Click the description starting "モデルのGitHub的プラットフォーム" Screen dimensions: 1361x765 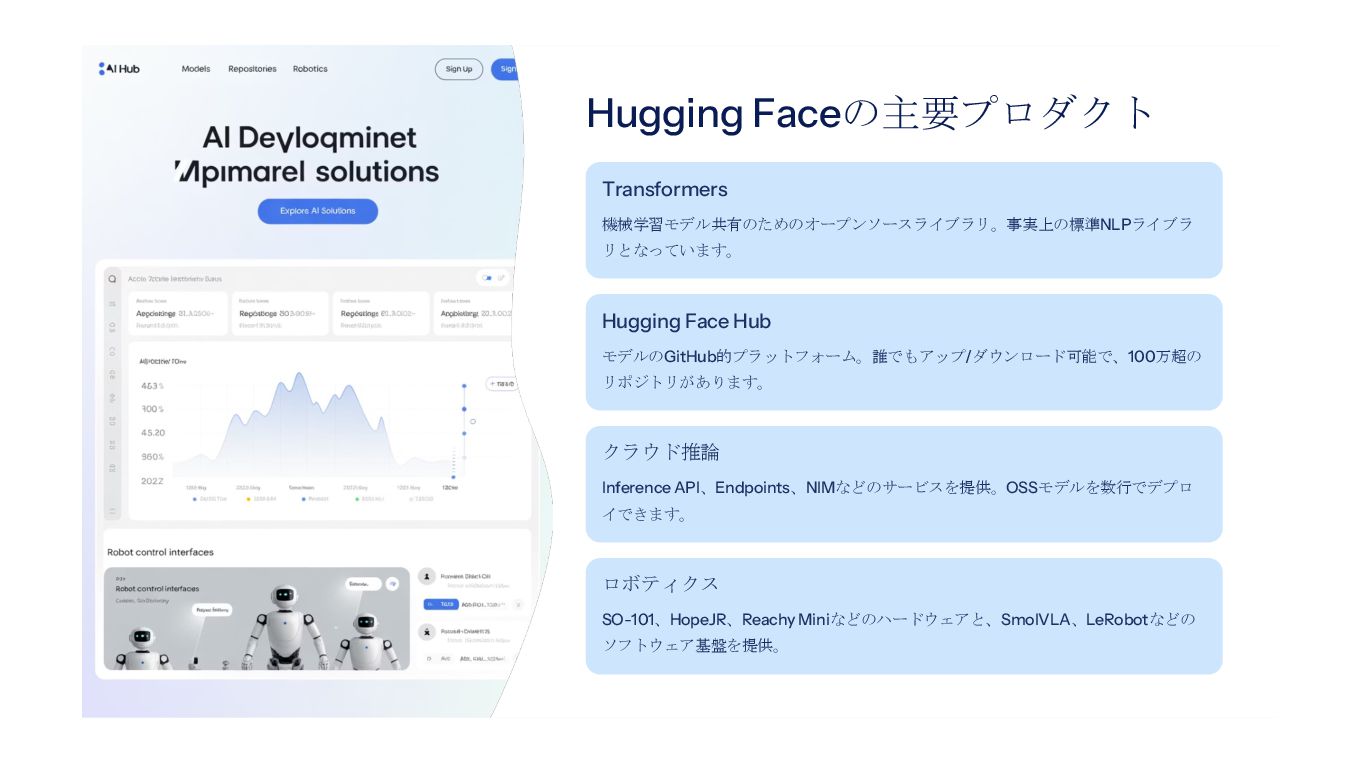coord(902,369)
